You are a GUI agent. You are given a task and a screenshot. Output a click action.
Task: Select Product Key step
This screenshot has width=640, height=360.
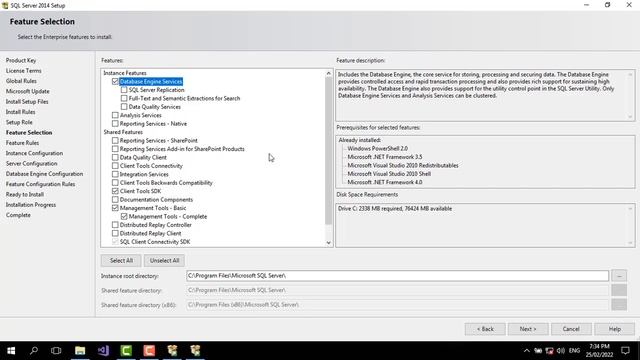21,60
